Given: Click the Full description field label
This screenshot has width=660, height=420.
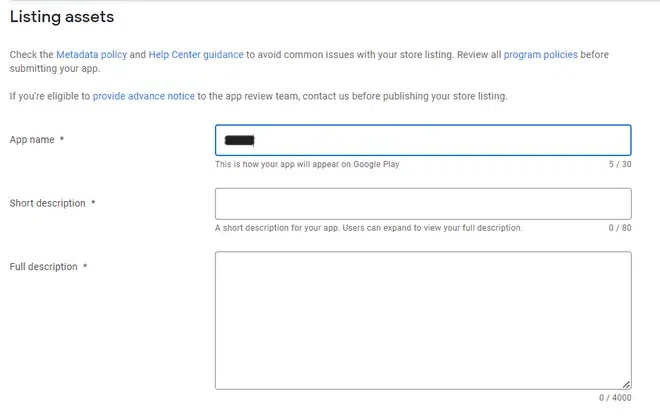Looking at the screenshot, I should click(43, 267).
